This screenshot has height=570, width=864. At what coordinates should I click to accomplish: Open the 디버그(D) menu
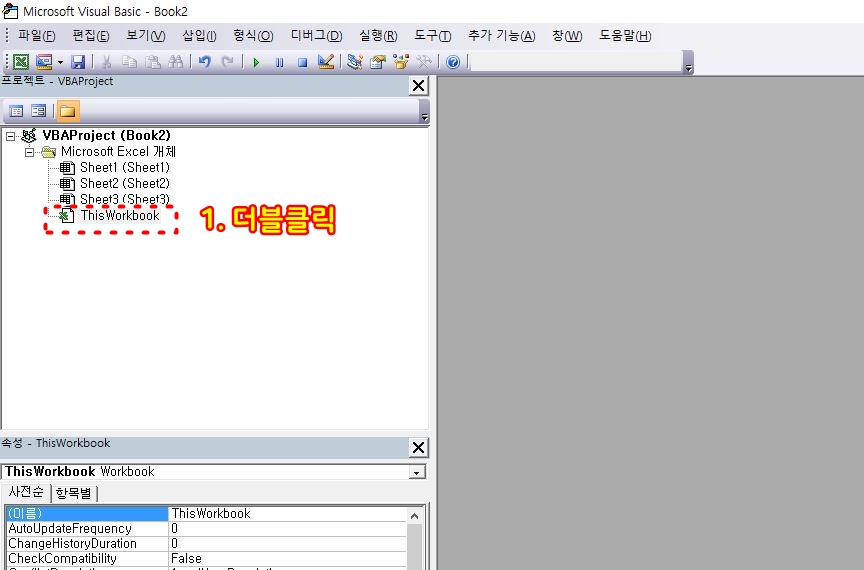(316, 36)
